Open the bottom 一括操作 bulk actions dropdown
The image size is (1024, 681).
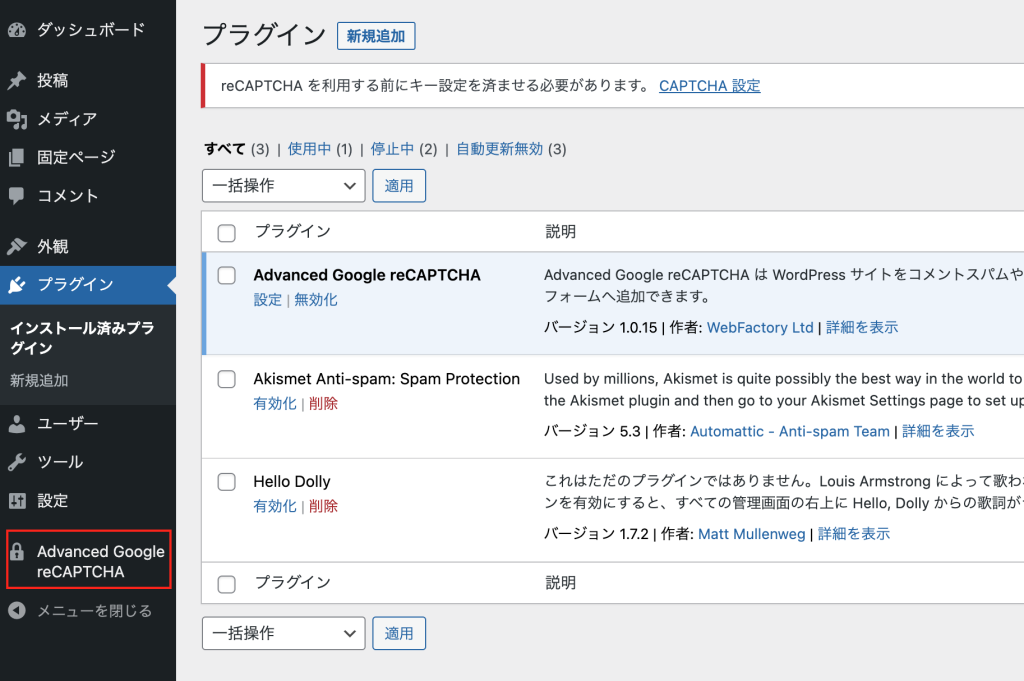click(x=283, y=633)
